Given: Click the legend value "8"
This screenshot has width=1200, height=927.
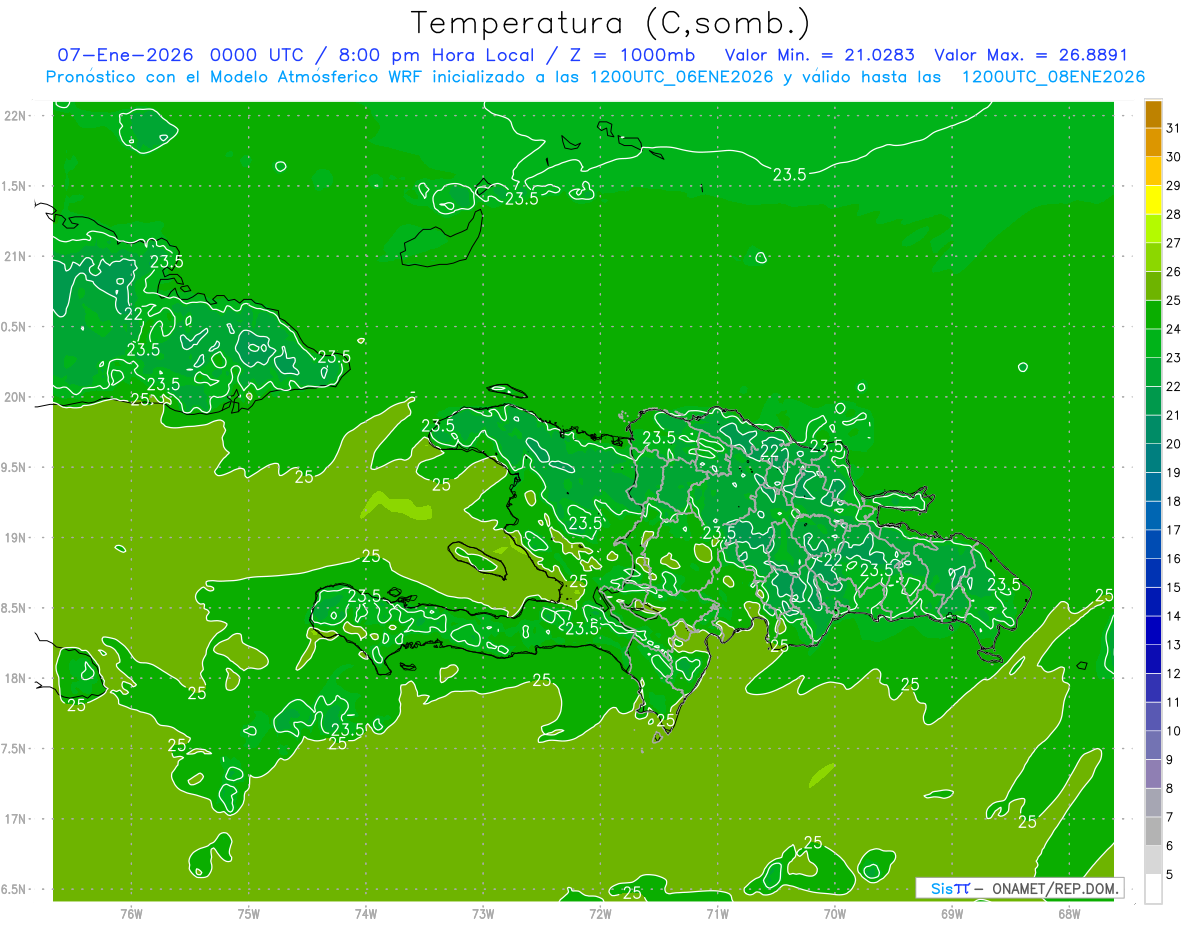Looking at the screenshot, I should [1170, 789].
